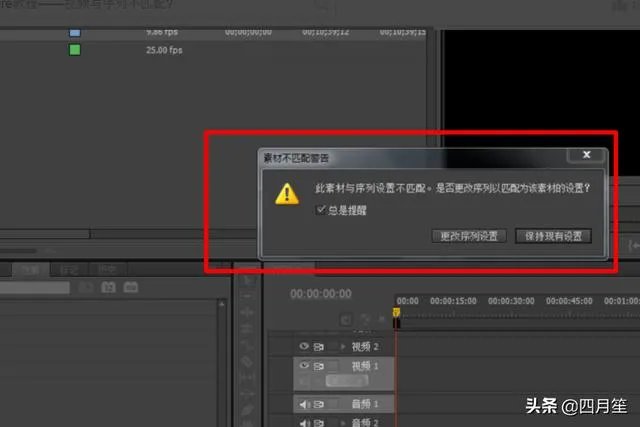This screenshot has width=640, height=427.
Task: Select the 视频 2 track header label
Action: pyautogui.click(x=365, y=347)
